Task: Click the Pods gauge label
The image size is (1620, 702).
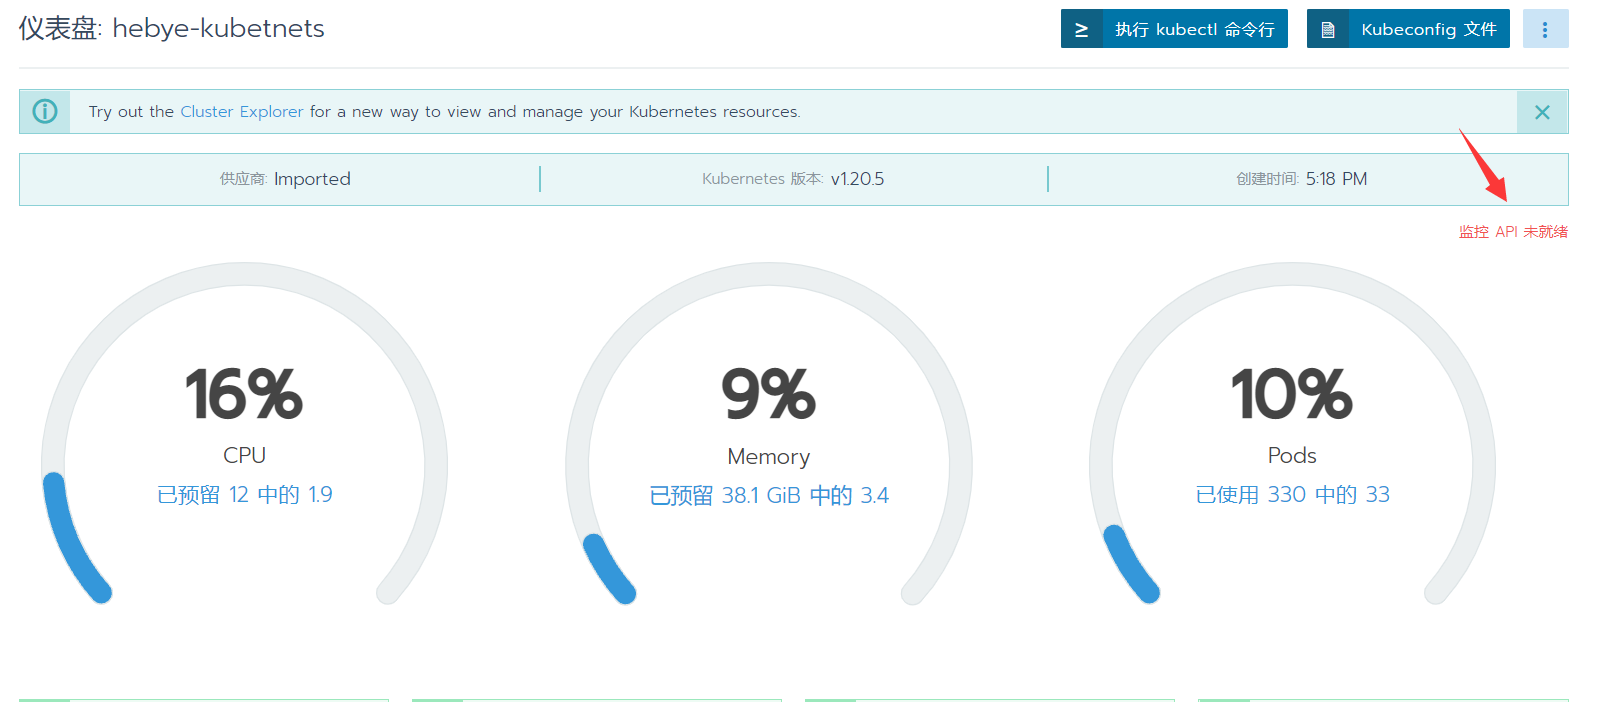Action: tap(1292, 455)
